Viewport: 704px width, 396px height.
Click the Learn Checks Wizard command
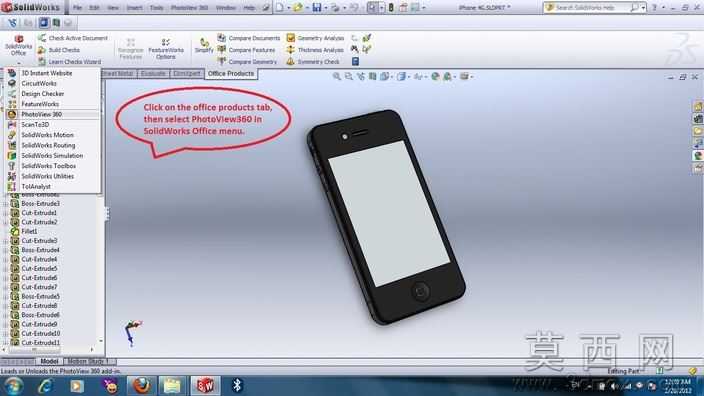pos(70,62)
